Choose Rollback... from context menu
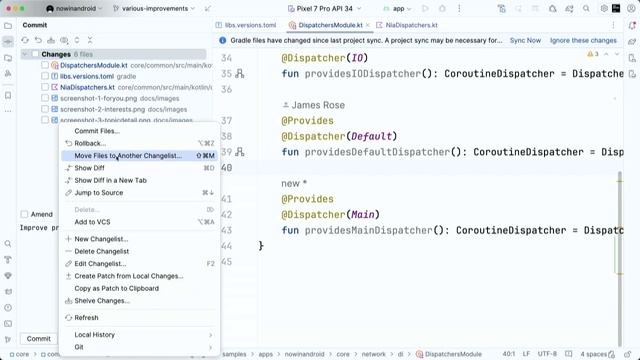The width and height of the screenshot is (640, 360). tap(139, 143)
